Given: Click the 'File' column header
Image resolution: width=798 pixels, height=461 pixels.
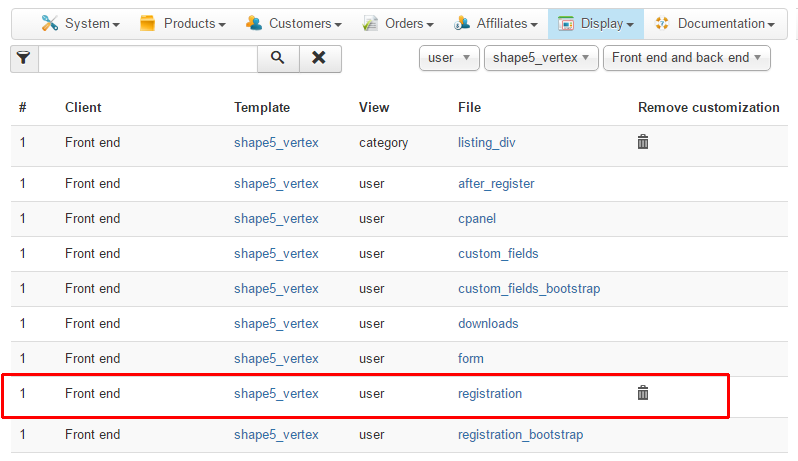Looking at the screenshot, I should coord(469,107).
